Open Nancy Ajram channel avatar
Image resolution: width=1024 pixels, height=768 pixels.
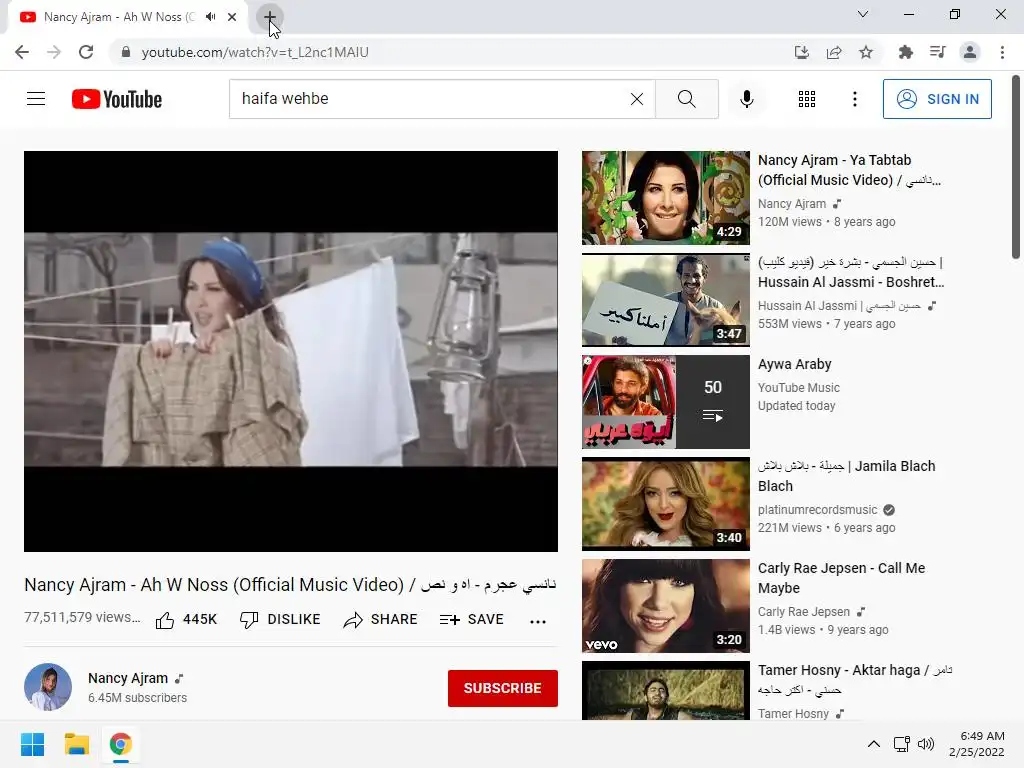point(48,687)
